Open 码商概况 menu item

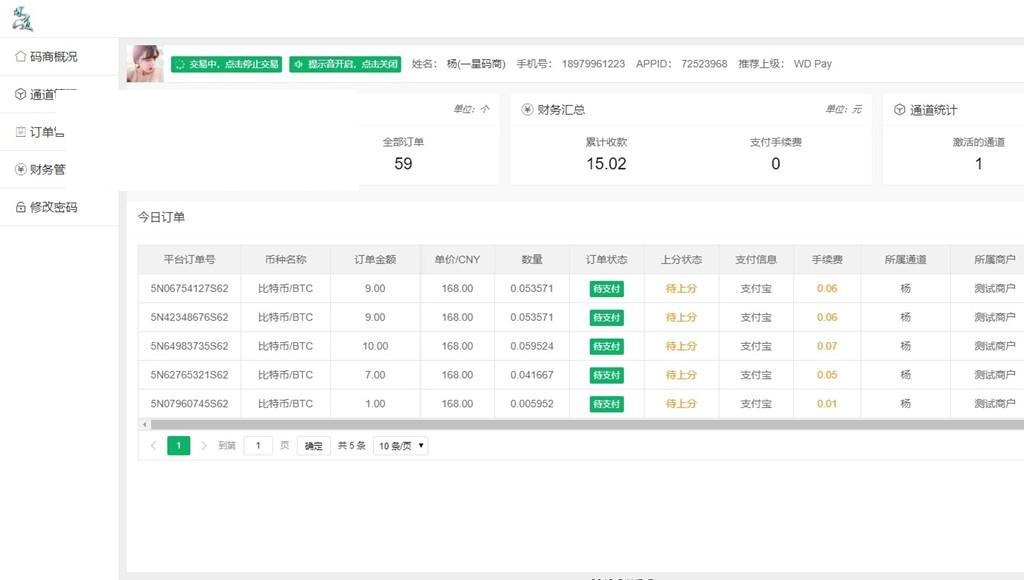click(53, 57)
